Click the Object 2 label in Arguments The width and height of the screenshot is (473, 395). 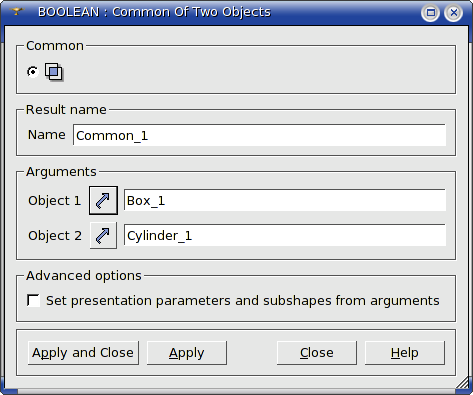click(55, 236)
